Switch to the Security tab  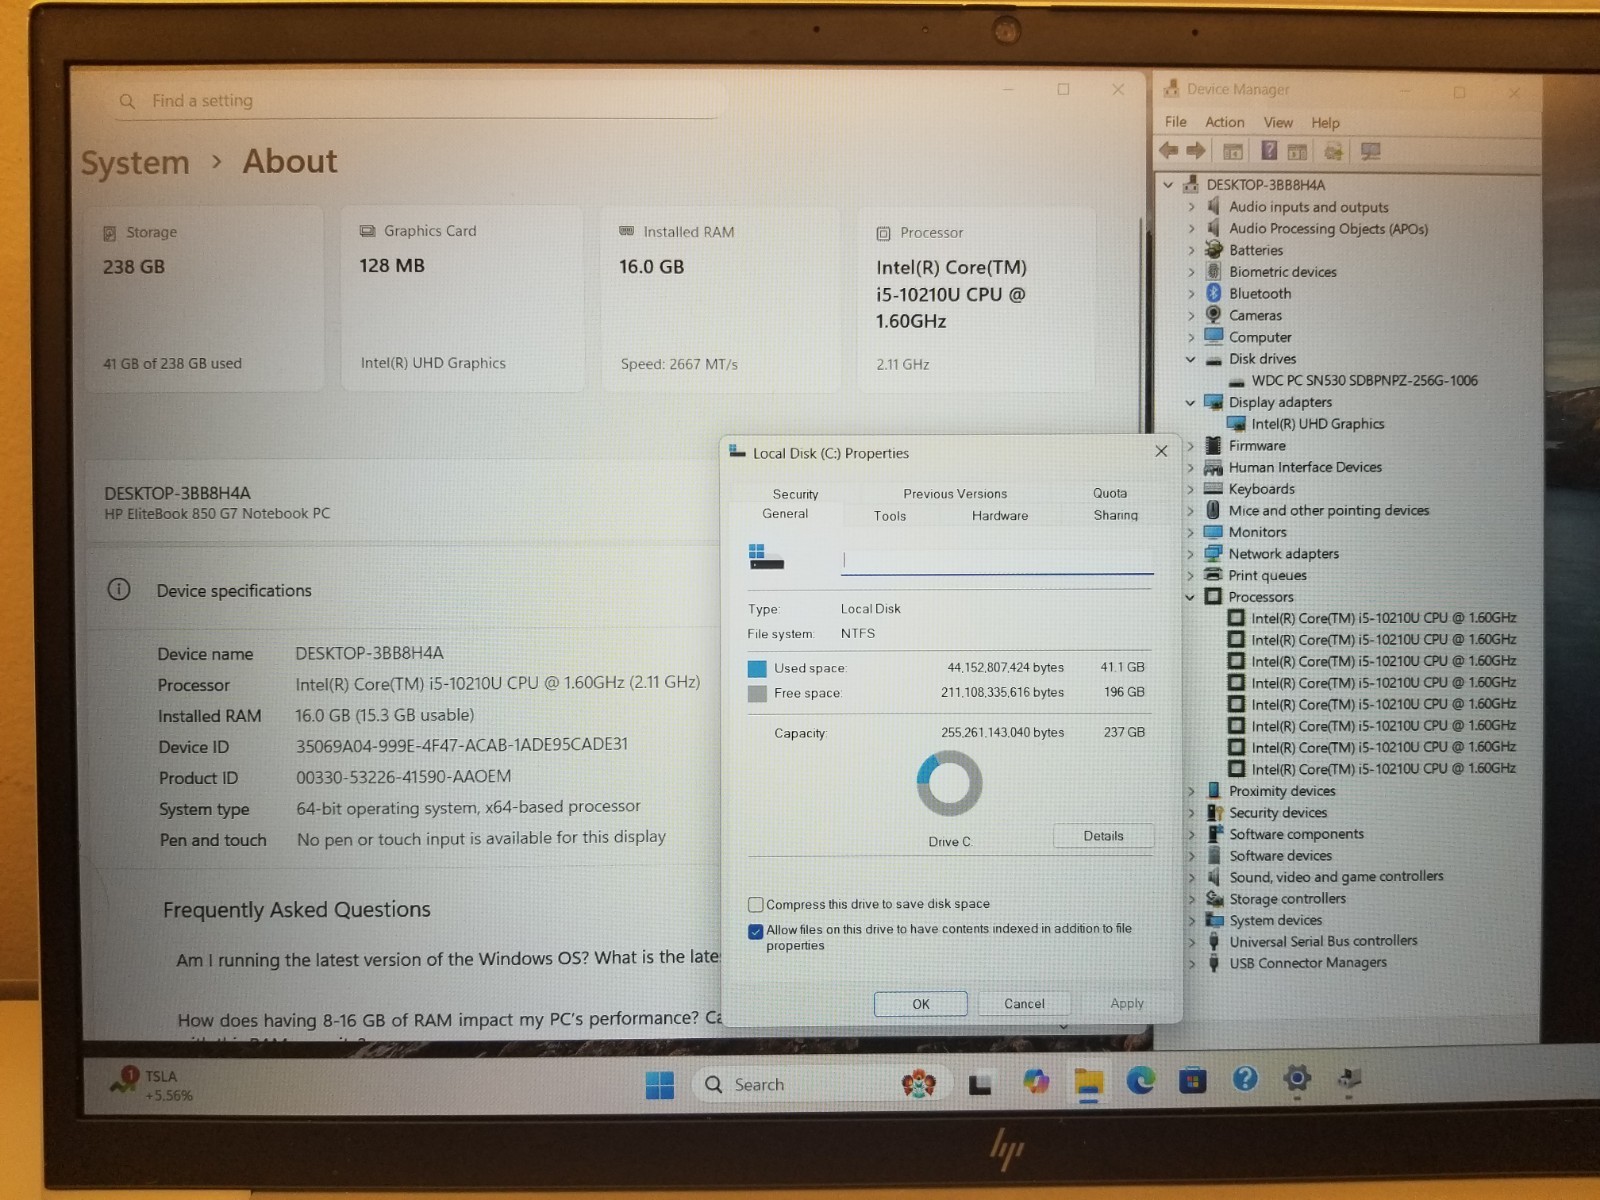[x=796, y=494]
